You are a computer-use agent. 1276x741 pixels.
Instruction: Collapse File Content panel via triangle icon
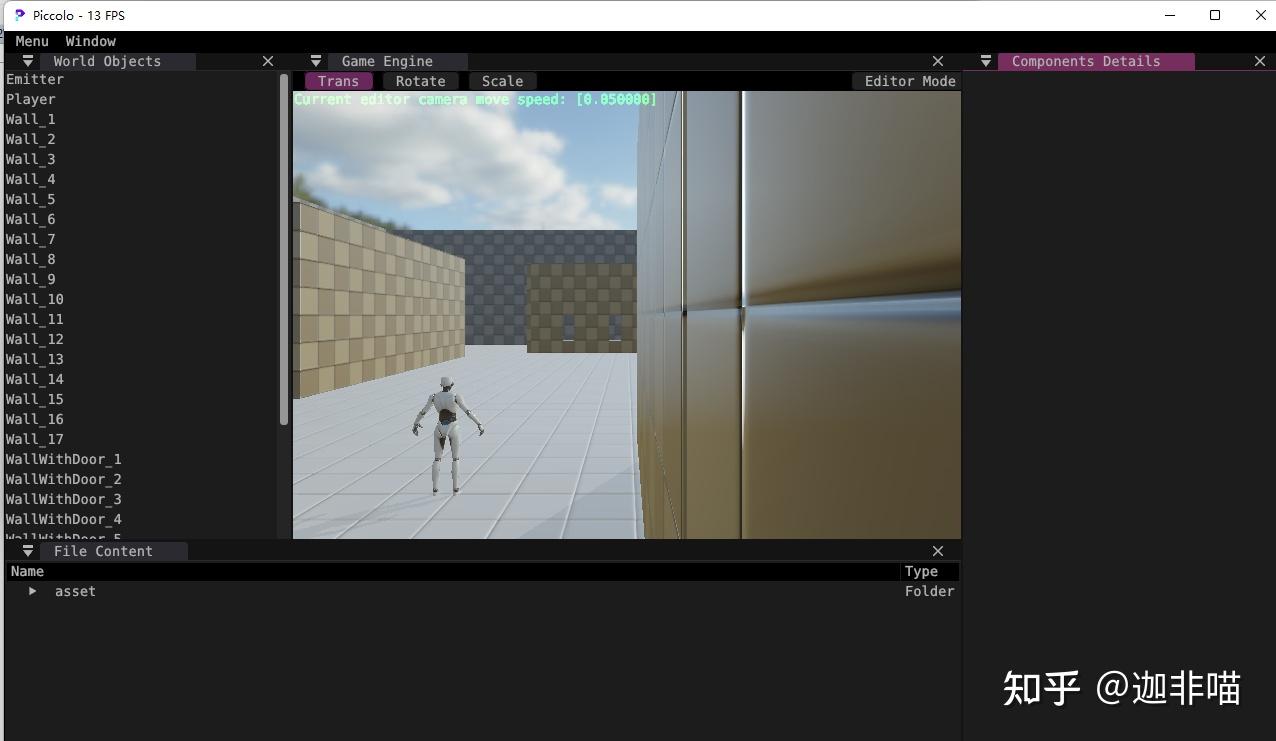(27, 551)
